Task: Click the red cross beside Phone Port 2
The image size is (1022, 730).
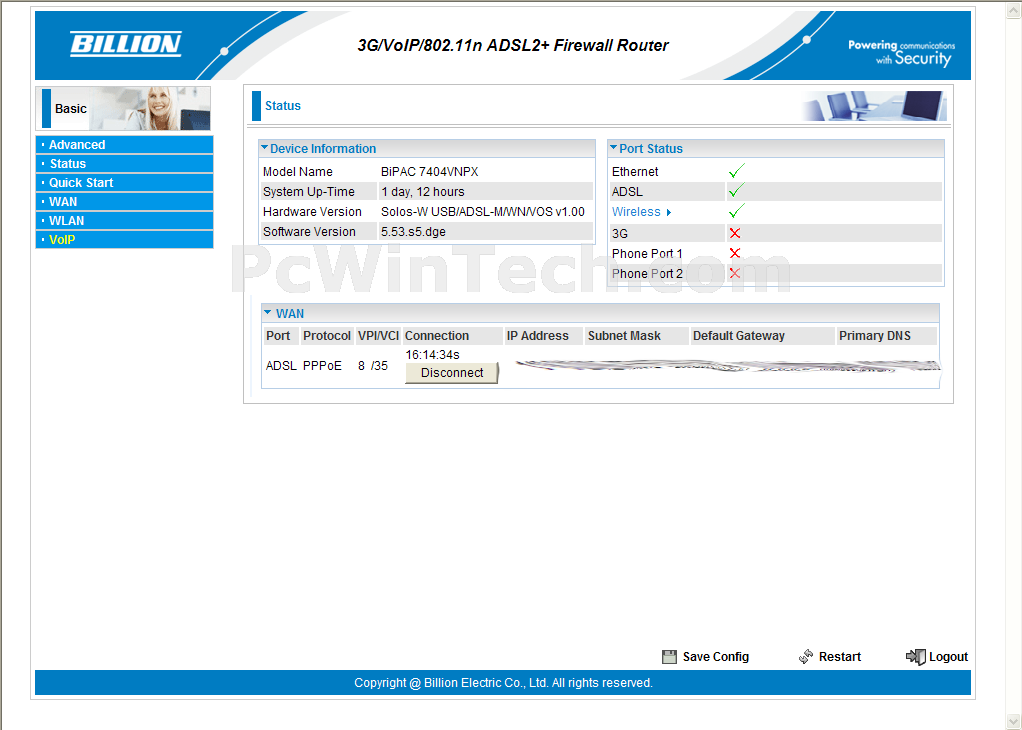Action: (x=735, y=273)
